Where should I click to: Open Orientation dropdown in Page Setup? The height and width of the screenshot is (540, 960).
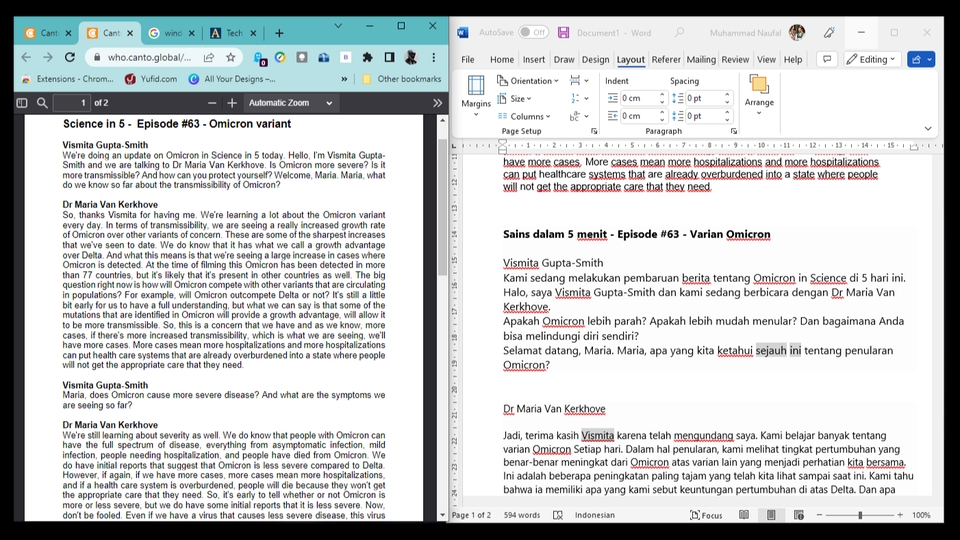[x=528, y=81]
